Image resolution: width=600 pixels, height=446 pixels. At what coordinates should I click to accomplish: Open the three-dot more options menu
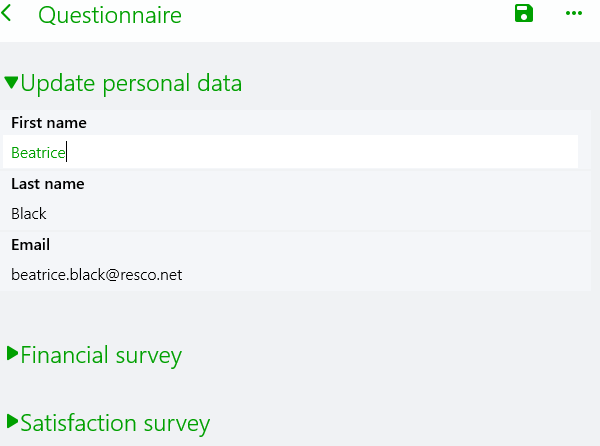point(574,13)
